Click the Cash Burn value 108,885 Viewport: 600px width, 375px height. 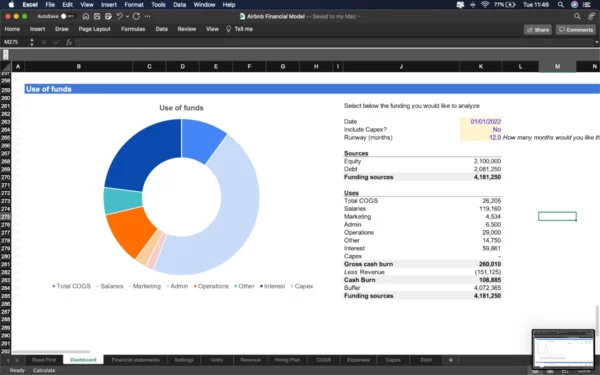point(490,280)
